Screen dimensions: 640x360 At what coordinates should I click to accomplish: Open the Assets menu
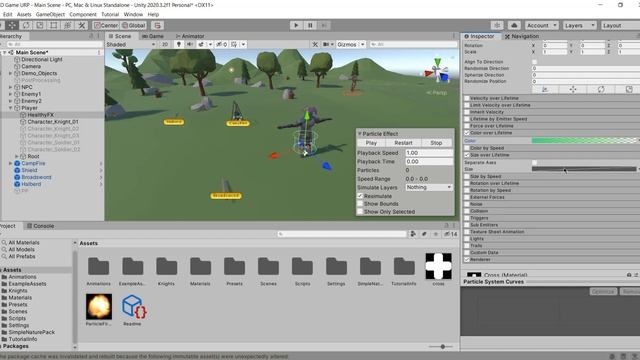(24, 14)
